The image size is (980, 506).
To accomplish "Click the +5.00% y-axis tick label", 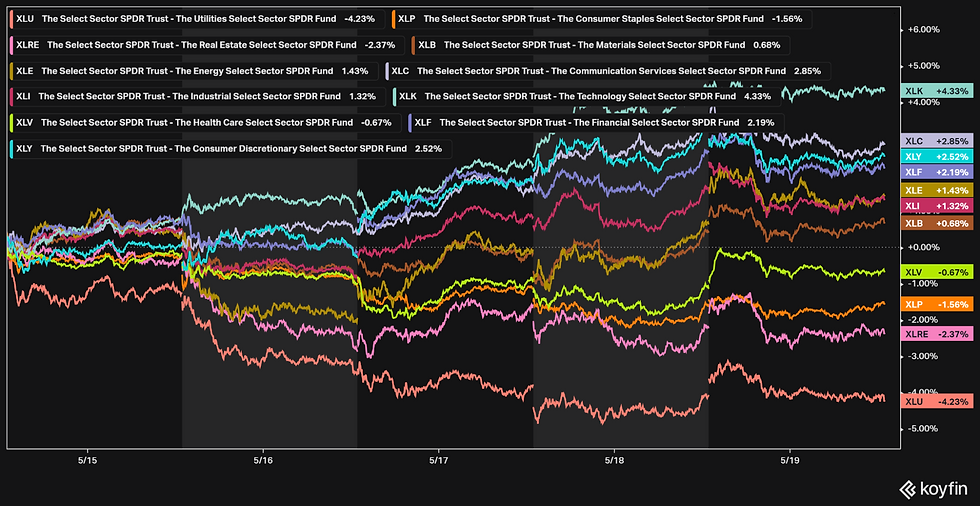I will point(922,66).
